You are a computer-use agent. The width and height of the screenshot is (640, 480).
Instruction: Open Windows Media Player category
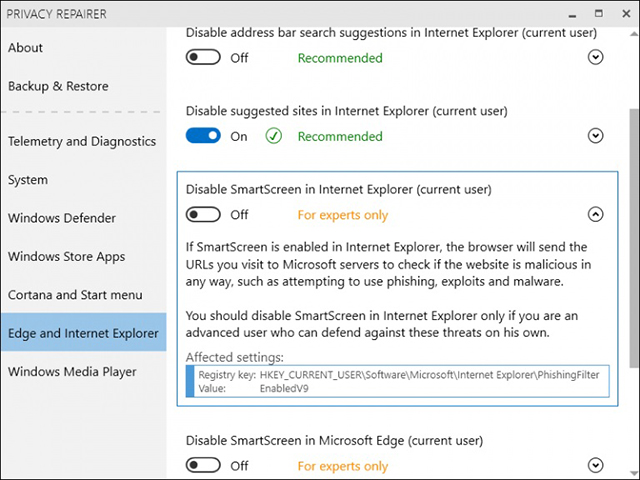pyautogui.click(x=72, y=371)
